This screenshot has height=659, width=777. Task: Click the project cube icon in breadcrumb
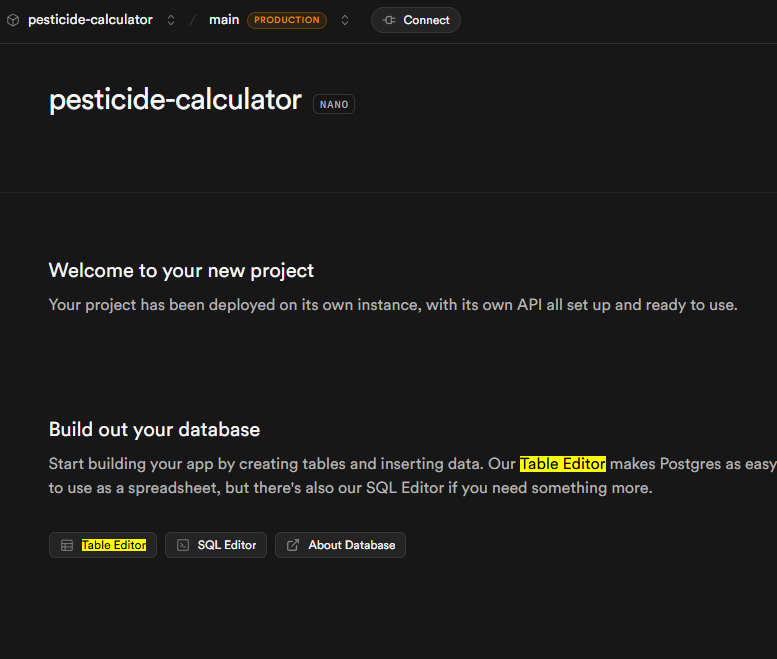coord(13,20)
